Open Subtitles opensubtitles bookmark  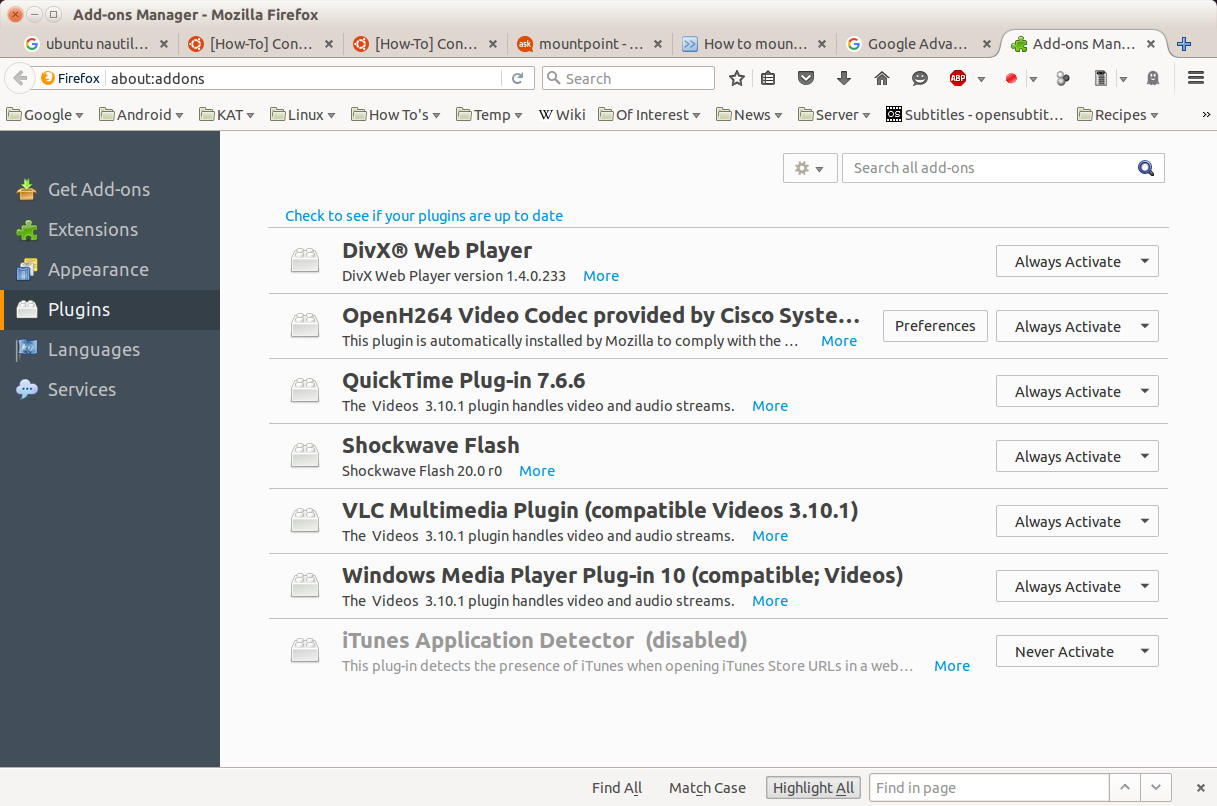(x=975, y=115)
